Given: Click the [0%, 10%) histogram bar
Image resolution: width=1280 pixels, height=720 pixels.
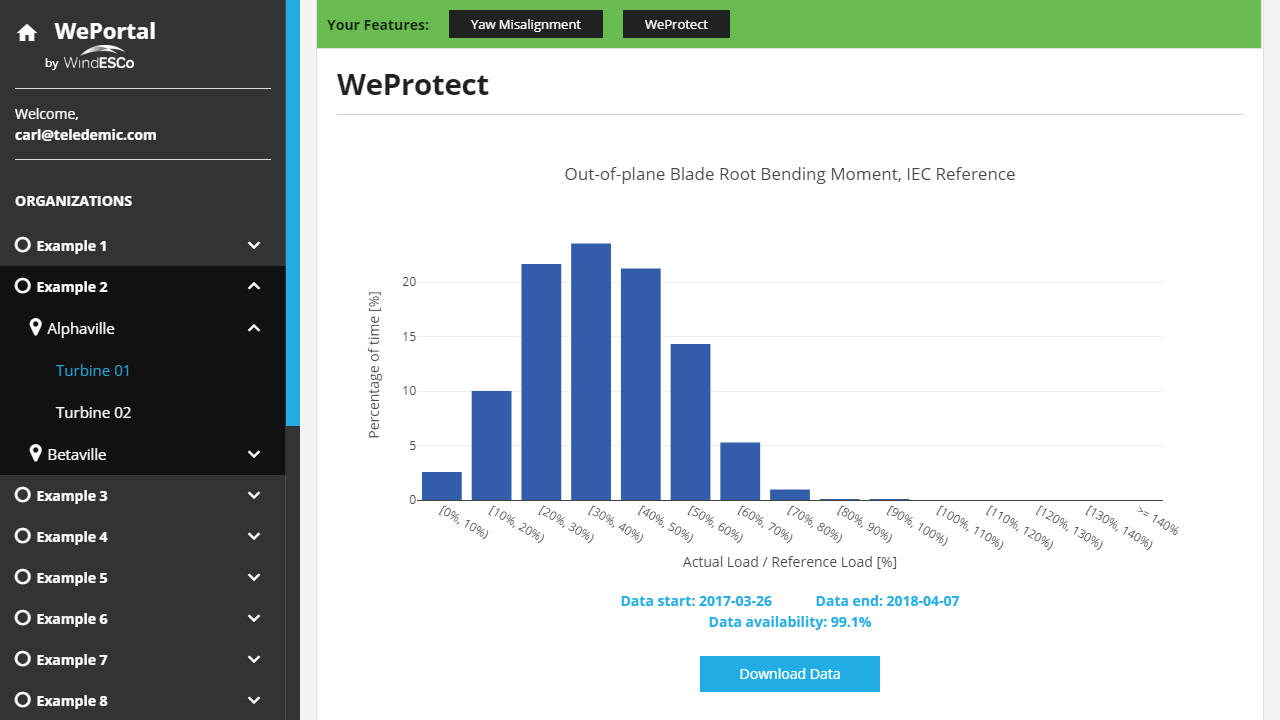Looking at the screenshot, I should click(442, 486).
